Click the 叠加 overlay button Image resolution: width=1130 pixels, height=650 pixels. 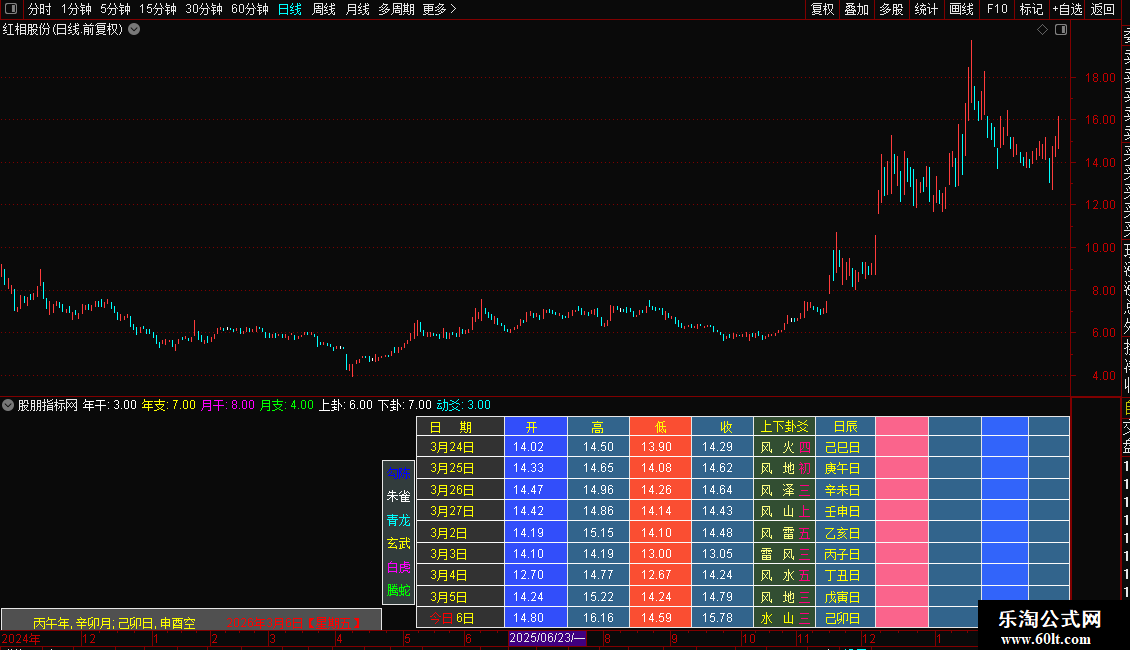857,9
